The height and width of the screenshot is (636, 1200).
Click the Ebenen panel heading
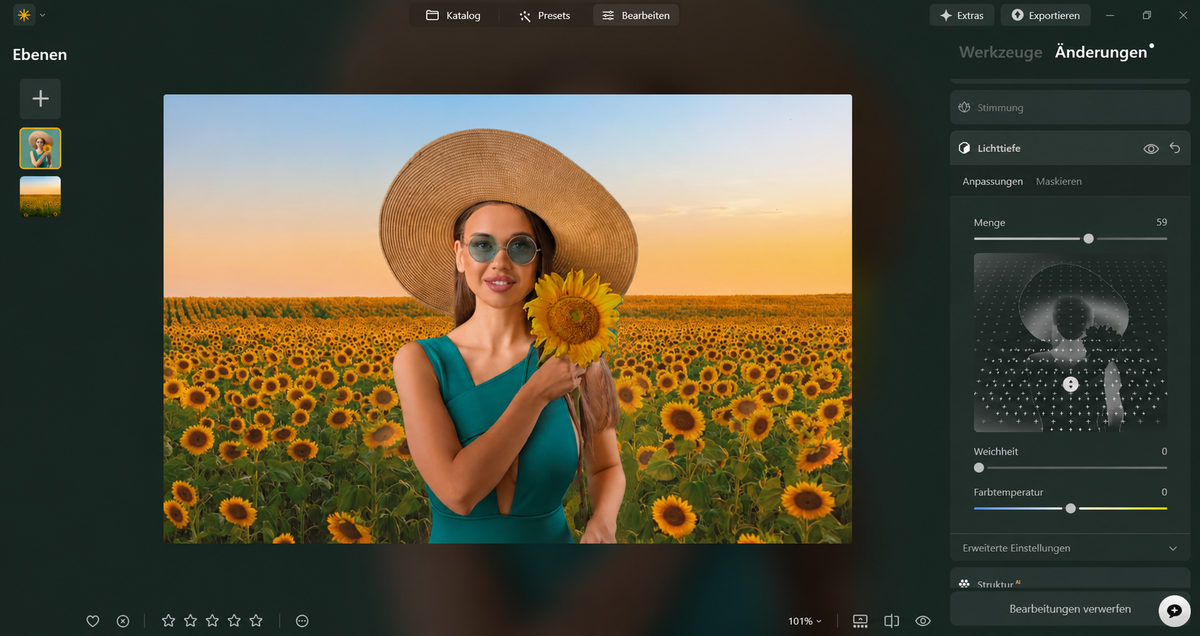coord(40,55)
